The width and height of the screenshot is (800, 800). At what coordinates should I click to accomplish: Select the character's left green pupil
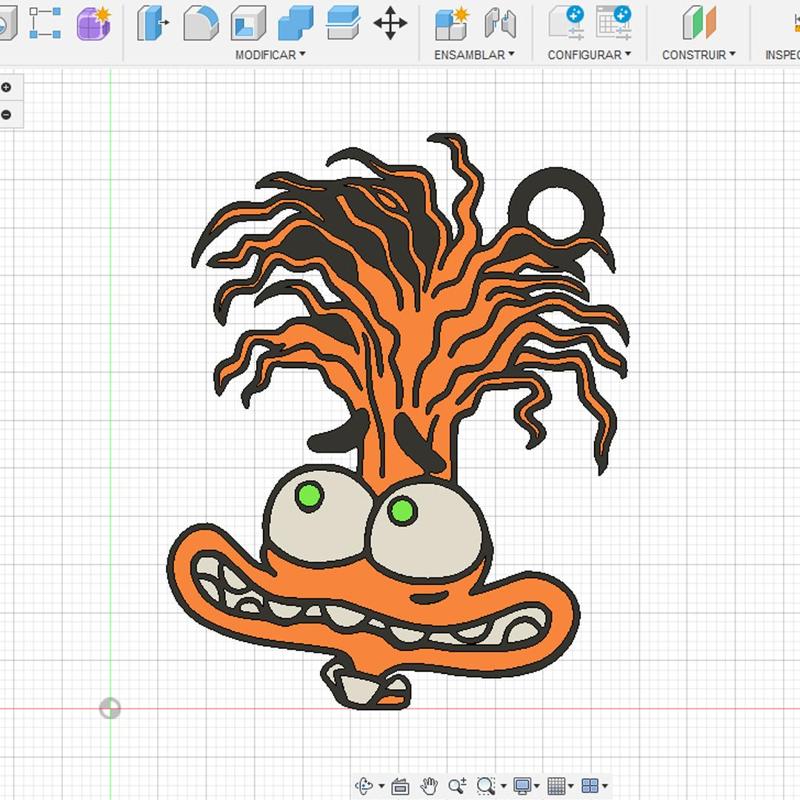tap(309, 495)
